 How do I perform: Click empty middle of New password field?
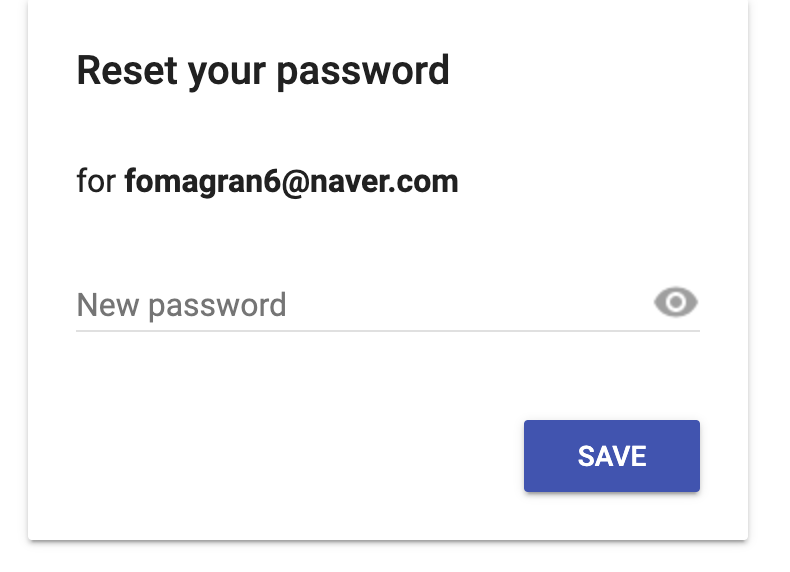pyautogui.click(x=453, y=304)
